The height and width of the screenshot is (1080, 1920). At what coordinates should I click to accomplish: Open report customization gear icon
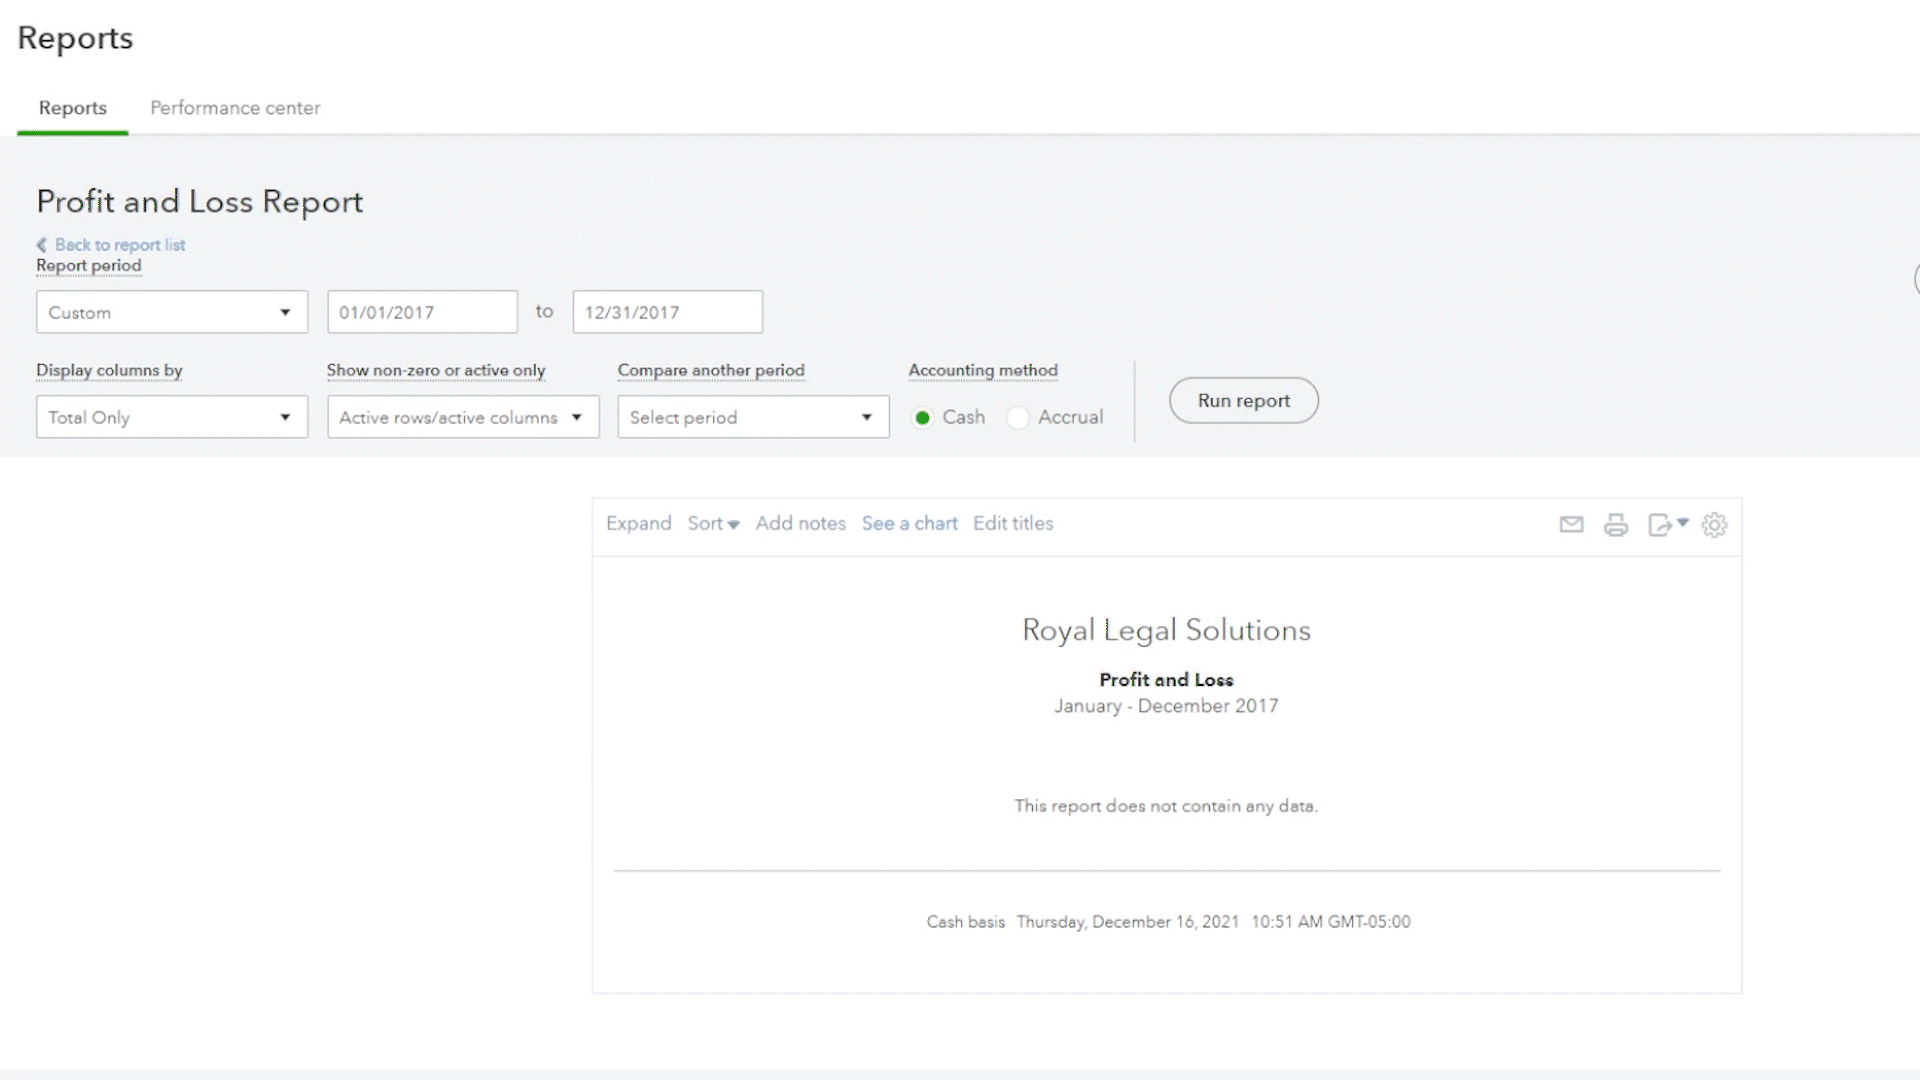tap(1714, 524)
